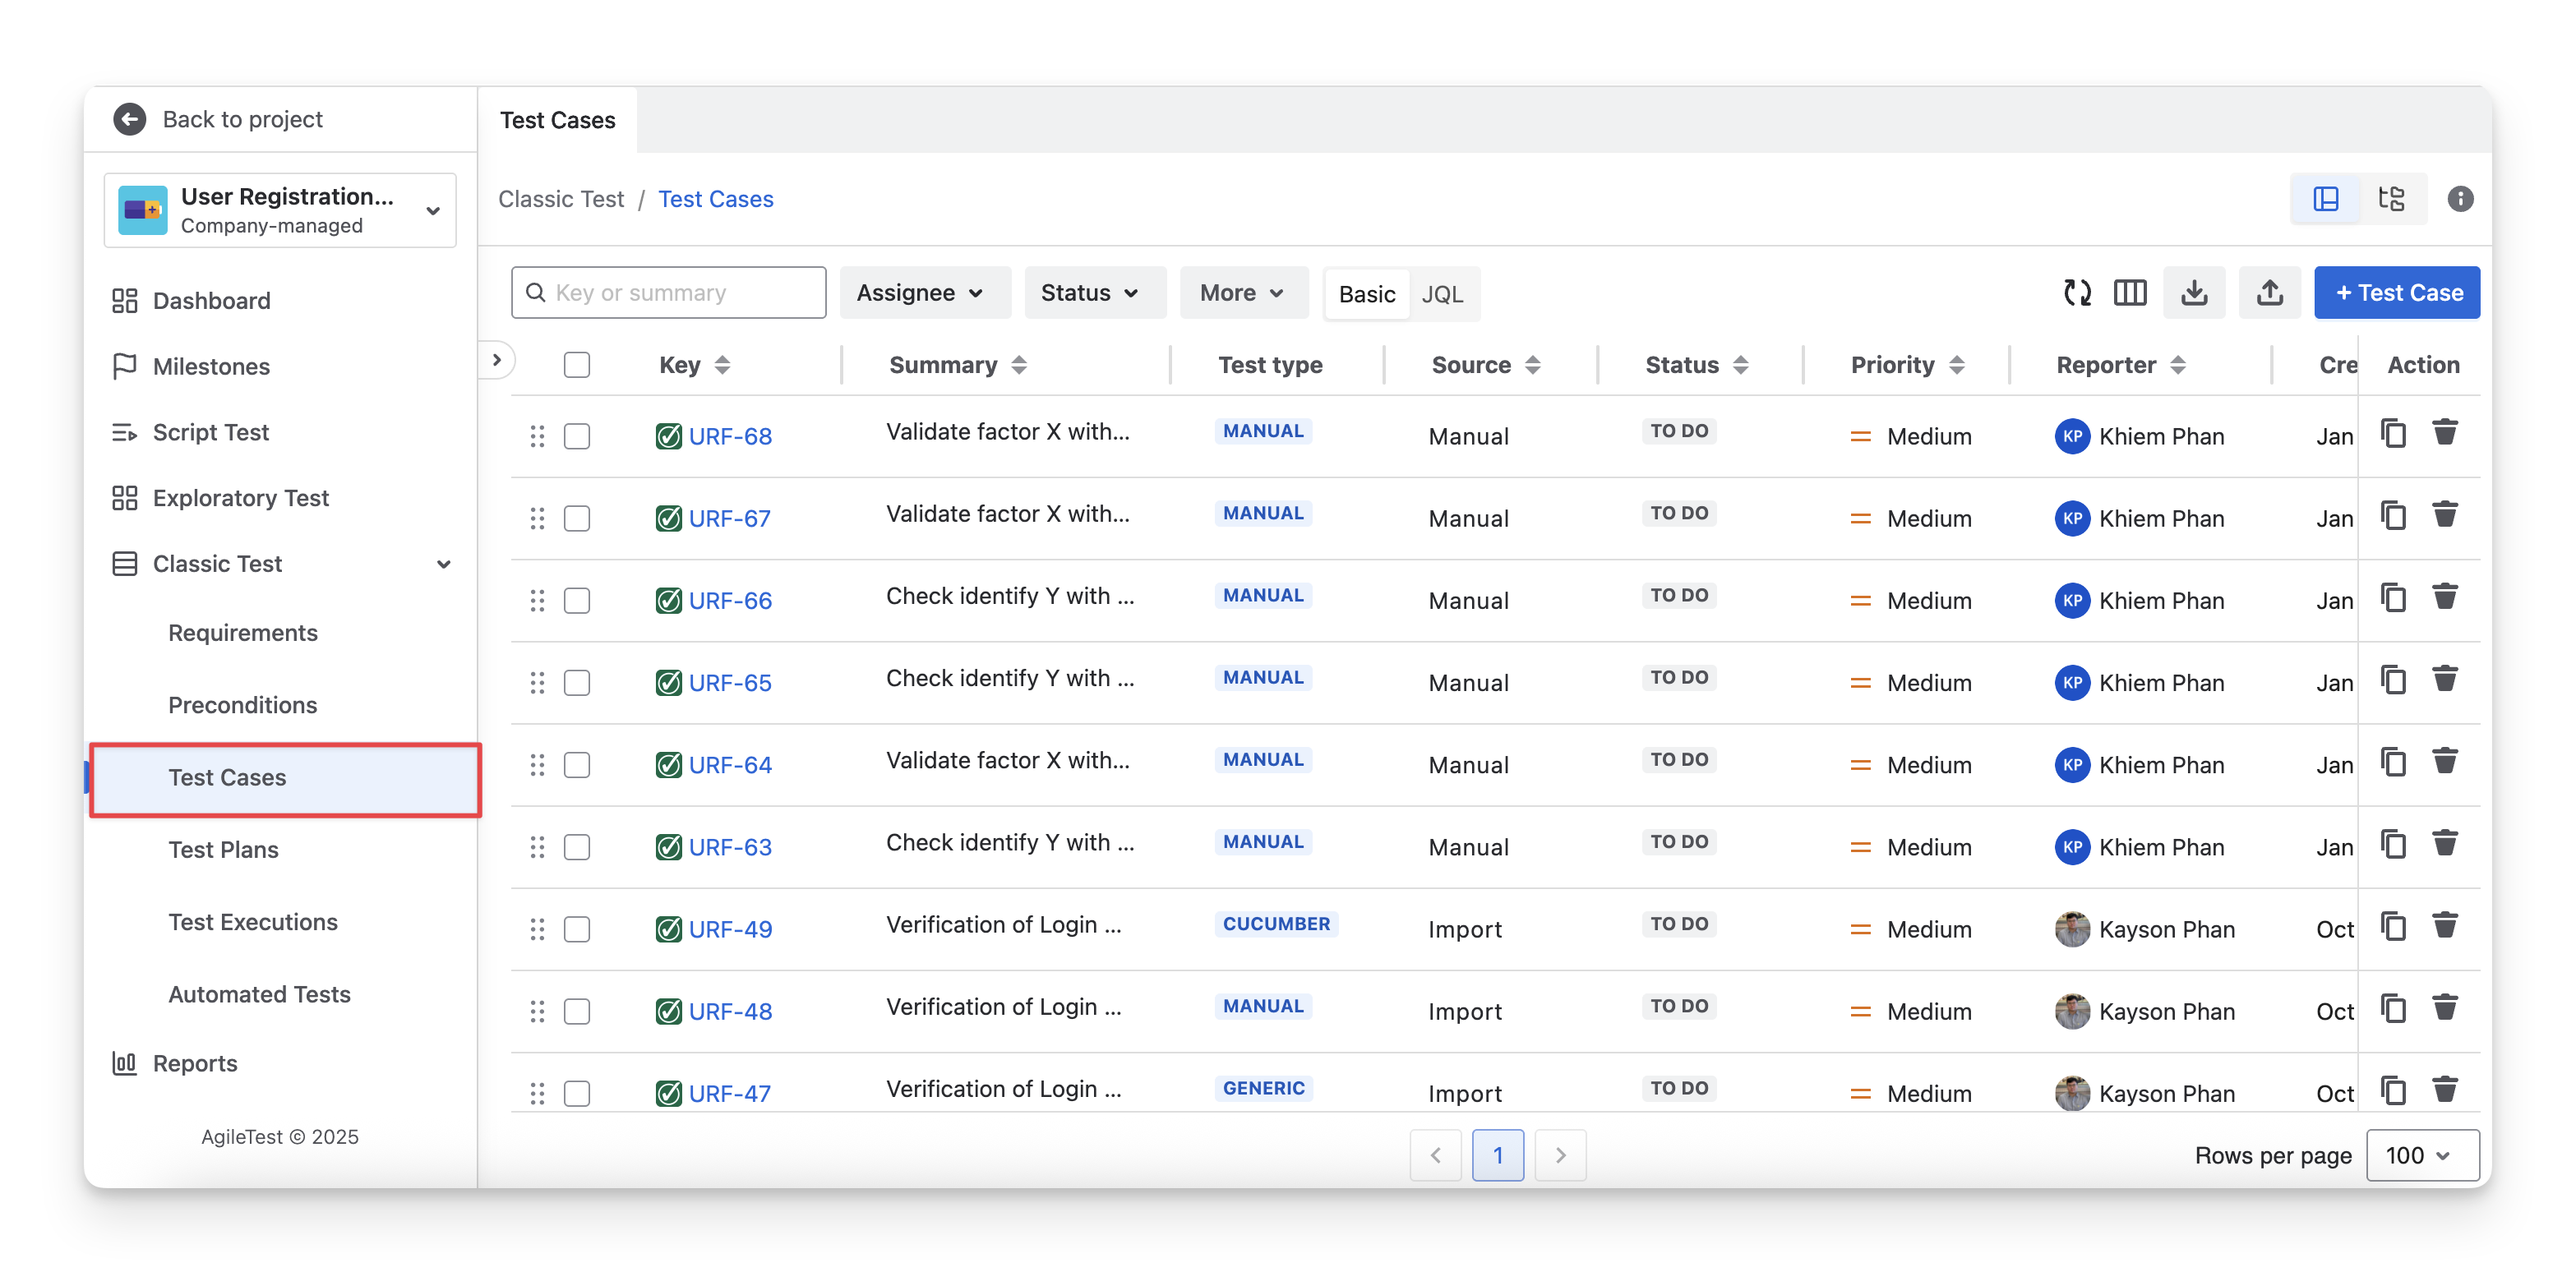Clone URF-66 using the copy icon
2576x1272 pixels.
[2393, 598]
